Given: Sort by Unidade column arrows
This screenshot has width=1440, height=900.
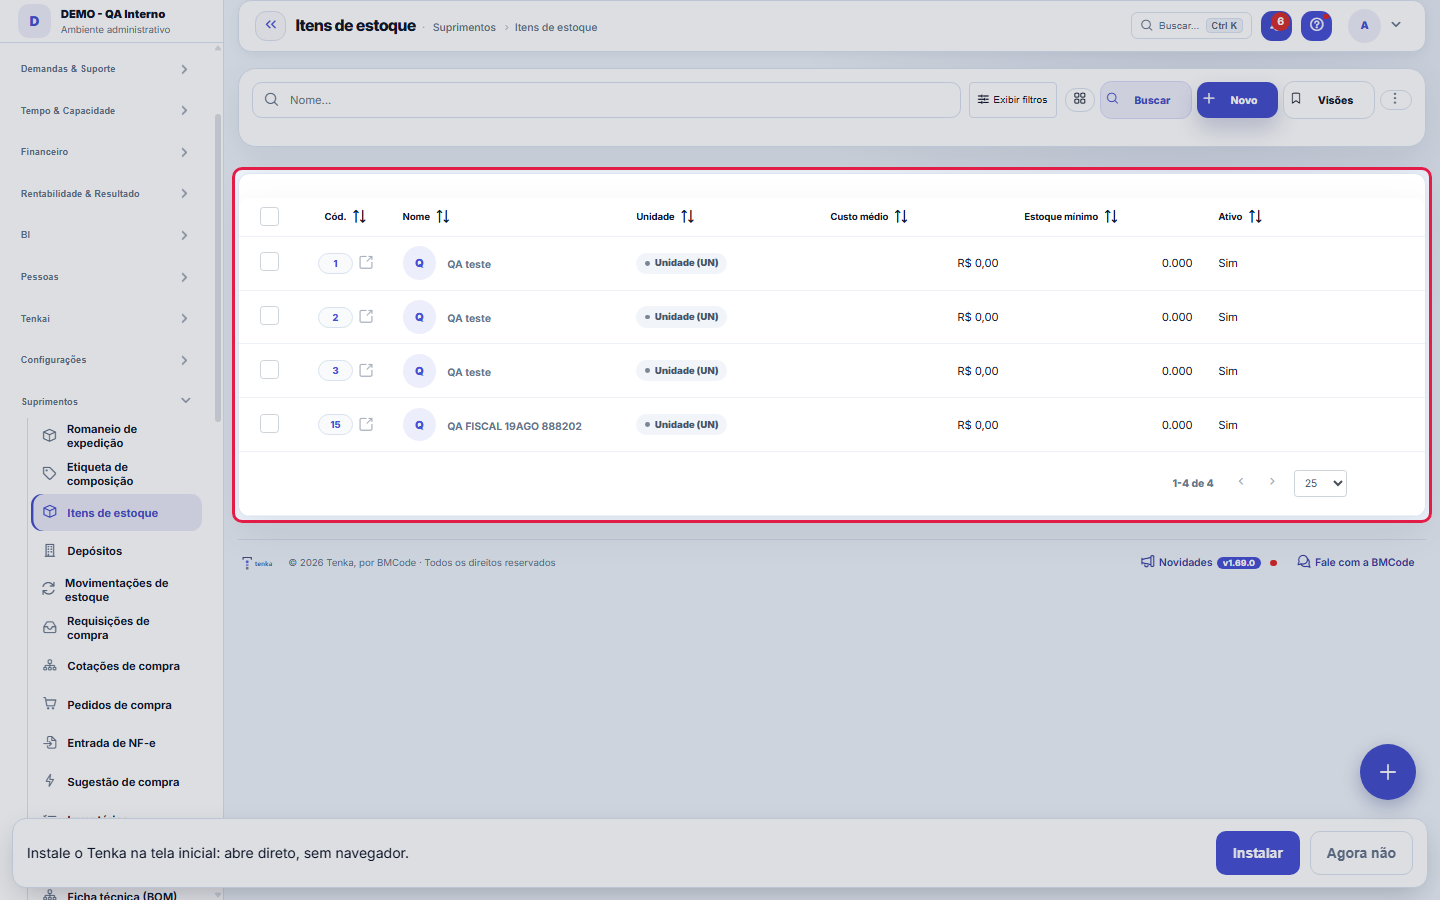Looking at the screenshot, I should tap(688, 217).
